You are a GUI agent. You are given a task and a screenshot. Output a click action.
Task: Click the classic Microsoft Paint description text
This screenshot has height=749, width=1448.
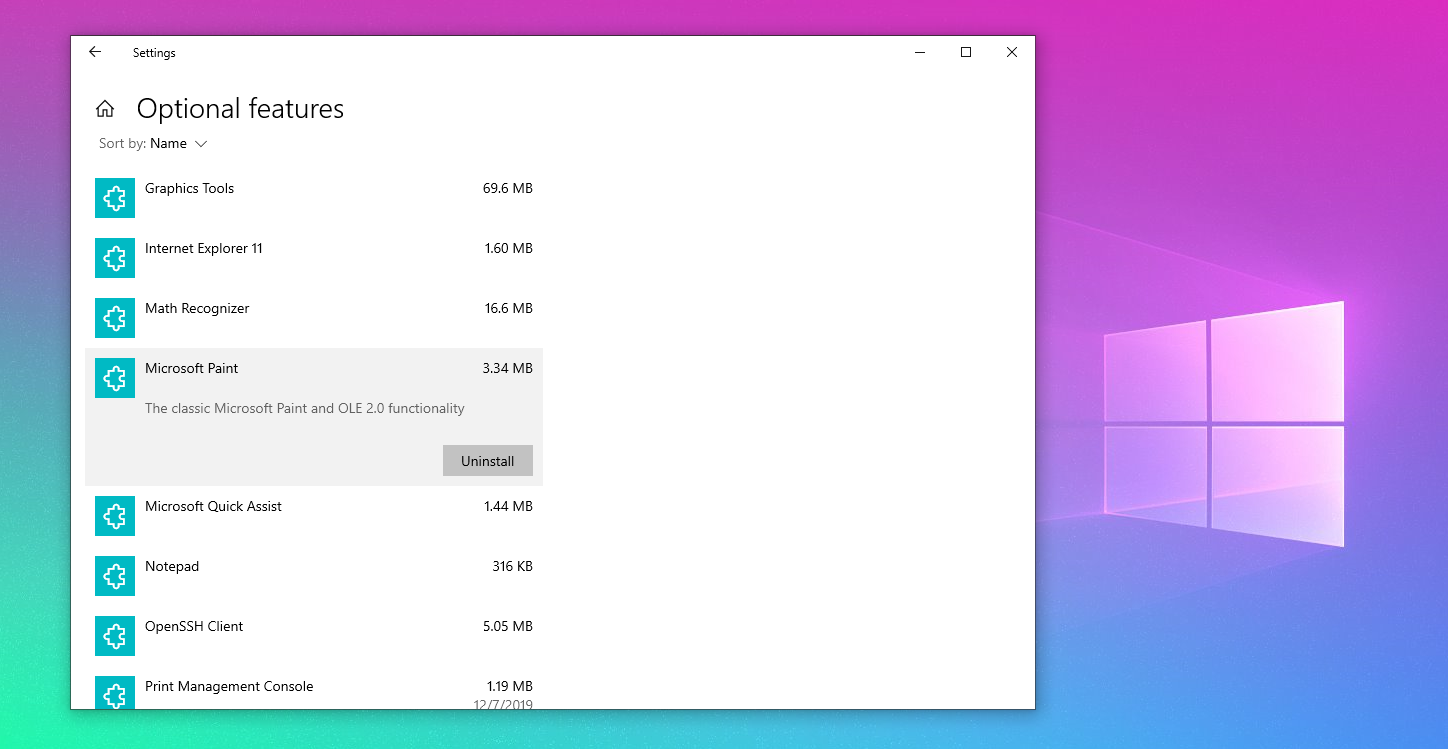click(305, 408)
